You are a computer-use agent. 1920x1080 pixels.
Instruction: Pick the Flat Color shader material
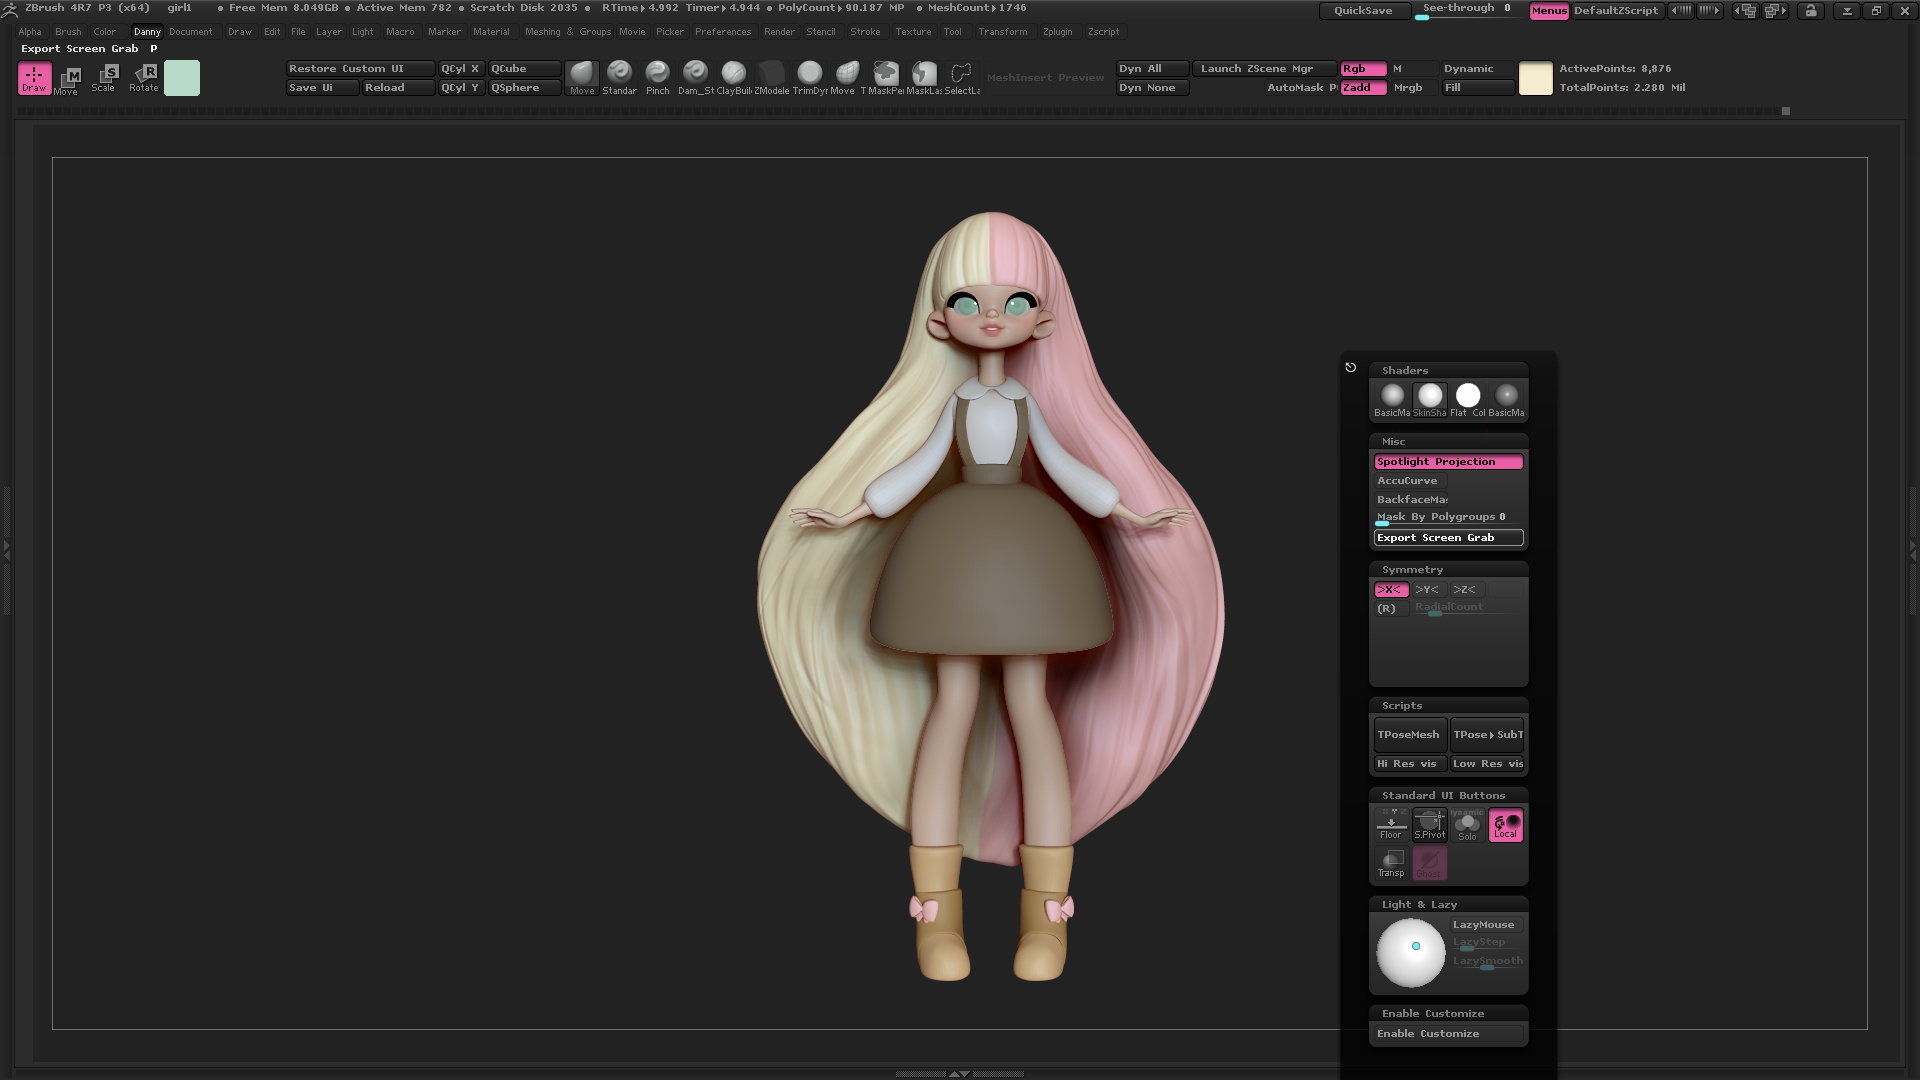click(1468, 399)
